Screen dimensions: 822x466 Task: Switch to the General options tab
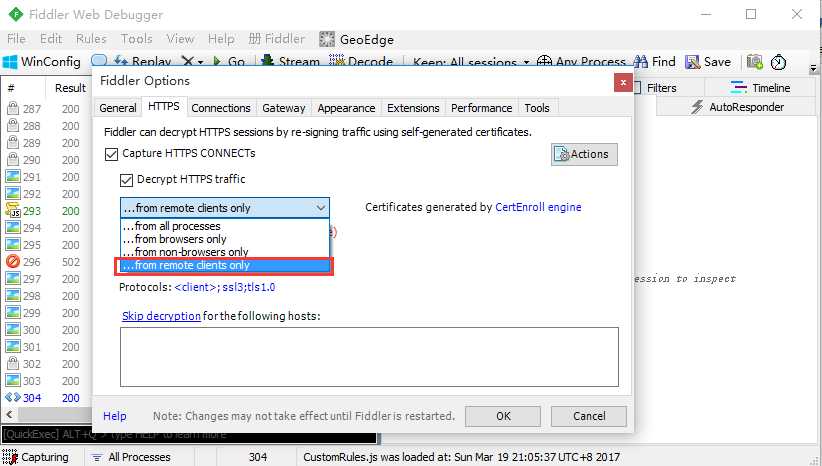click(x=117, y=108)
